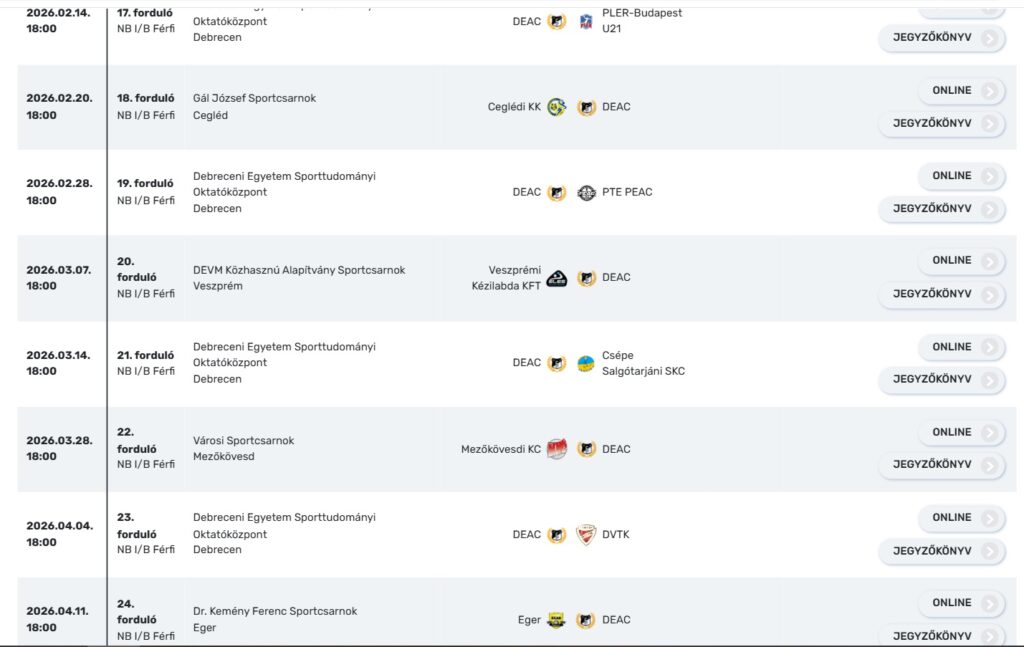
Task: Click the Gál József Sportcsarnok venue text
Action: [254, 98]
